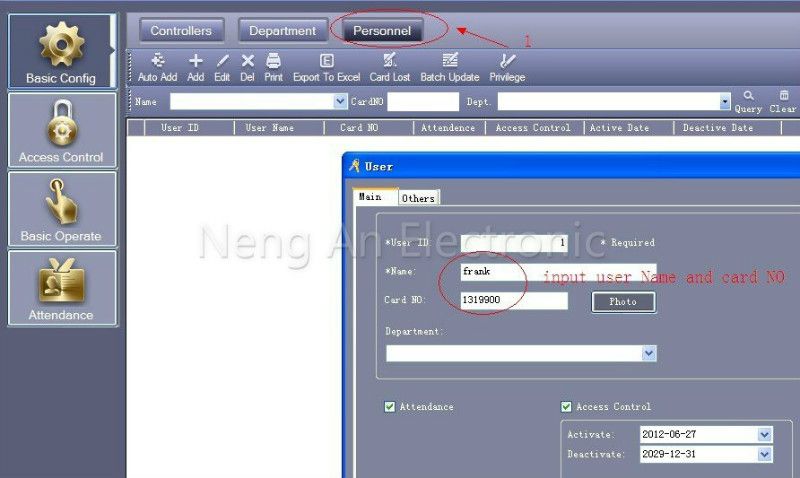The height and width of the screenshot is (478, 800).
Task: Open the Privilege tool
Action: pos(507,61)
